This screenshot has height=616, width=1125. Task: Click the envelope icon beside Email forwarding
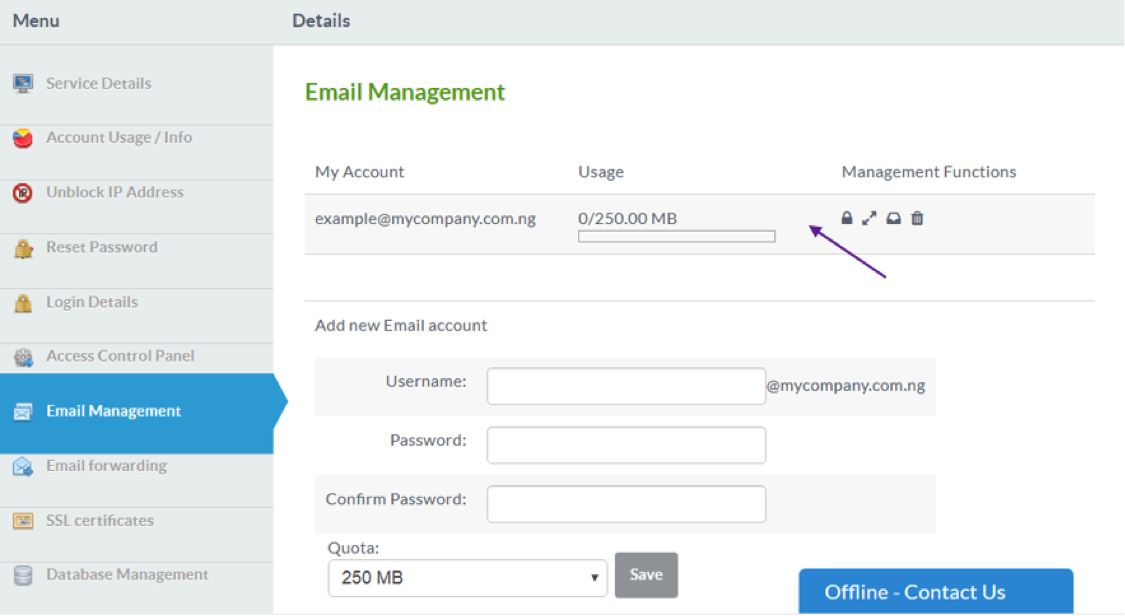pyautogui.click(x=23, y=467)
